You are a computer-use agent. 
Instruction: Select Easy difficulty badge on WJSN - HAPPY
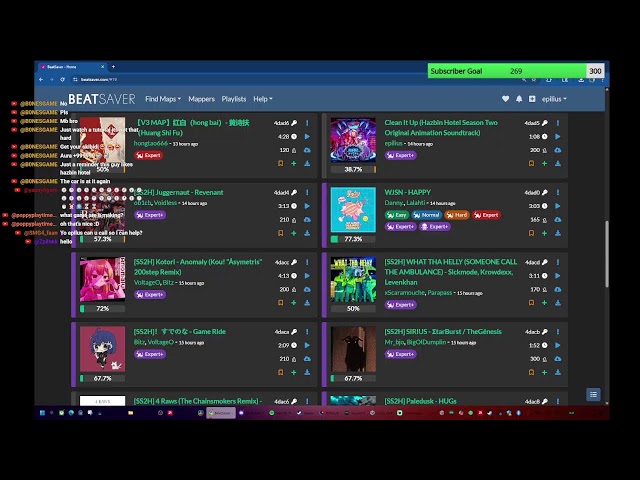[397, 215]
